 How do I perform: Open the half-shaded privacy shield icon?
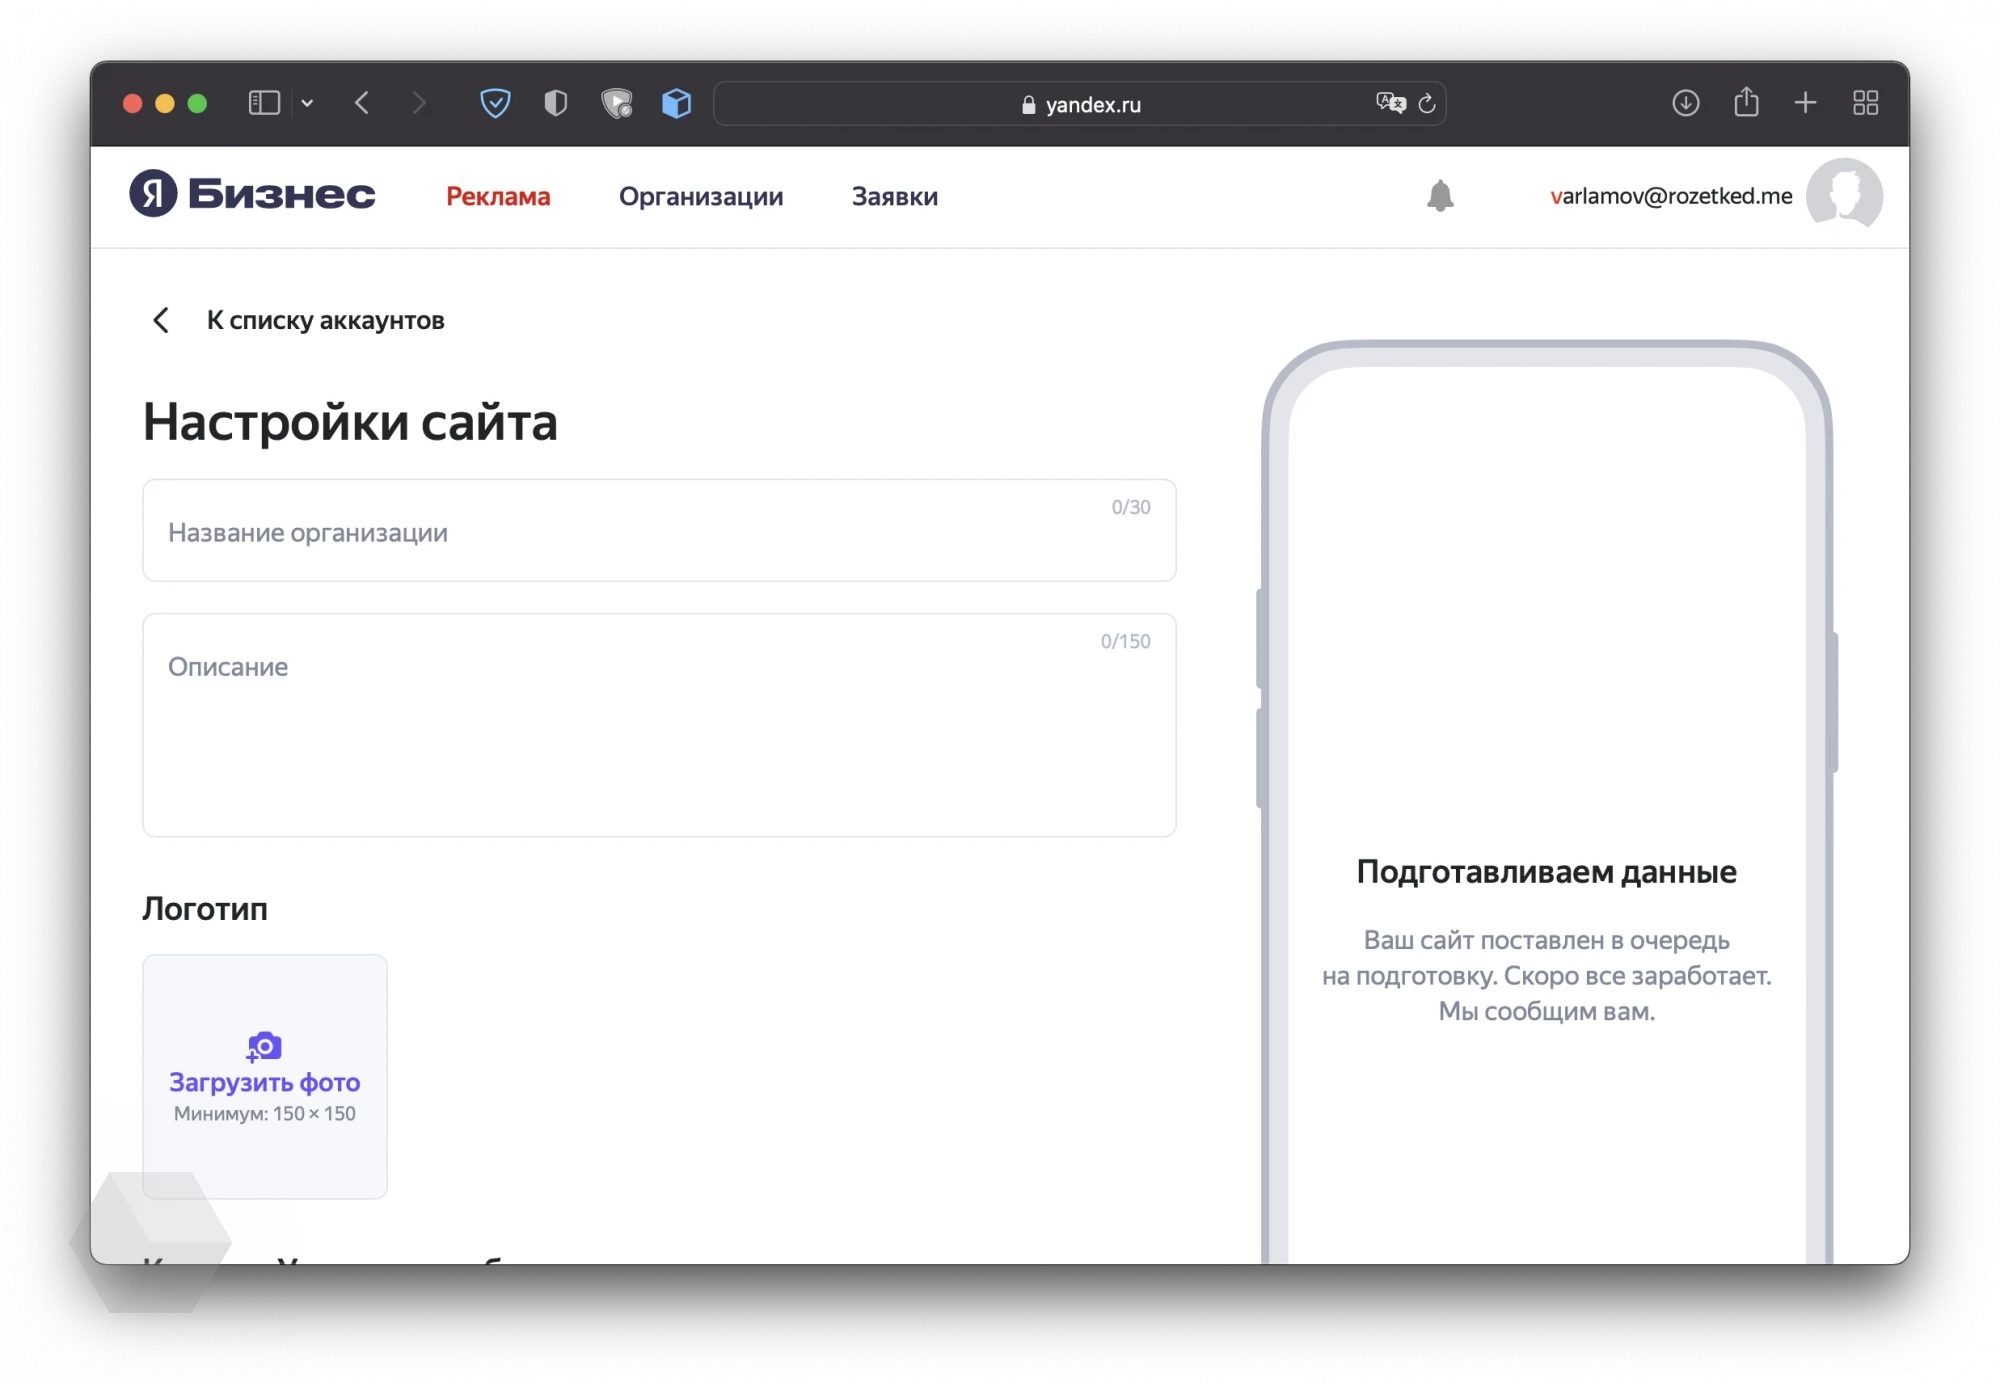point(556,103)
